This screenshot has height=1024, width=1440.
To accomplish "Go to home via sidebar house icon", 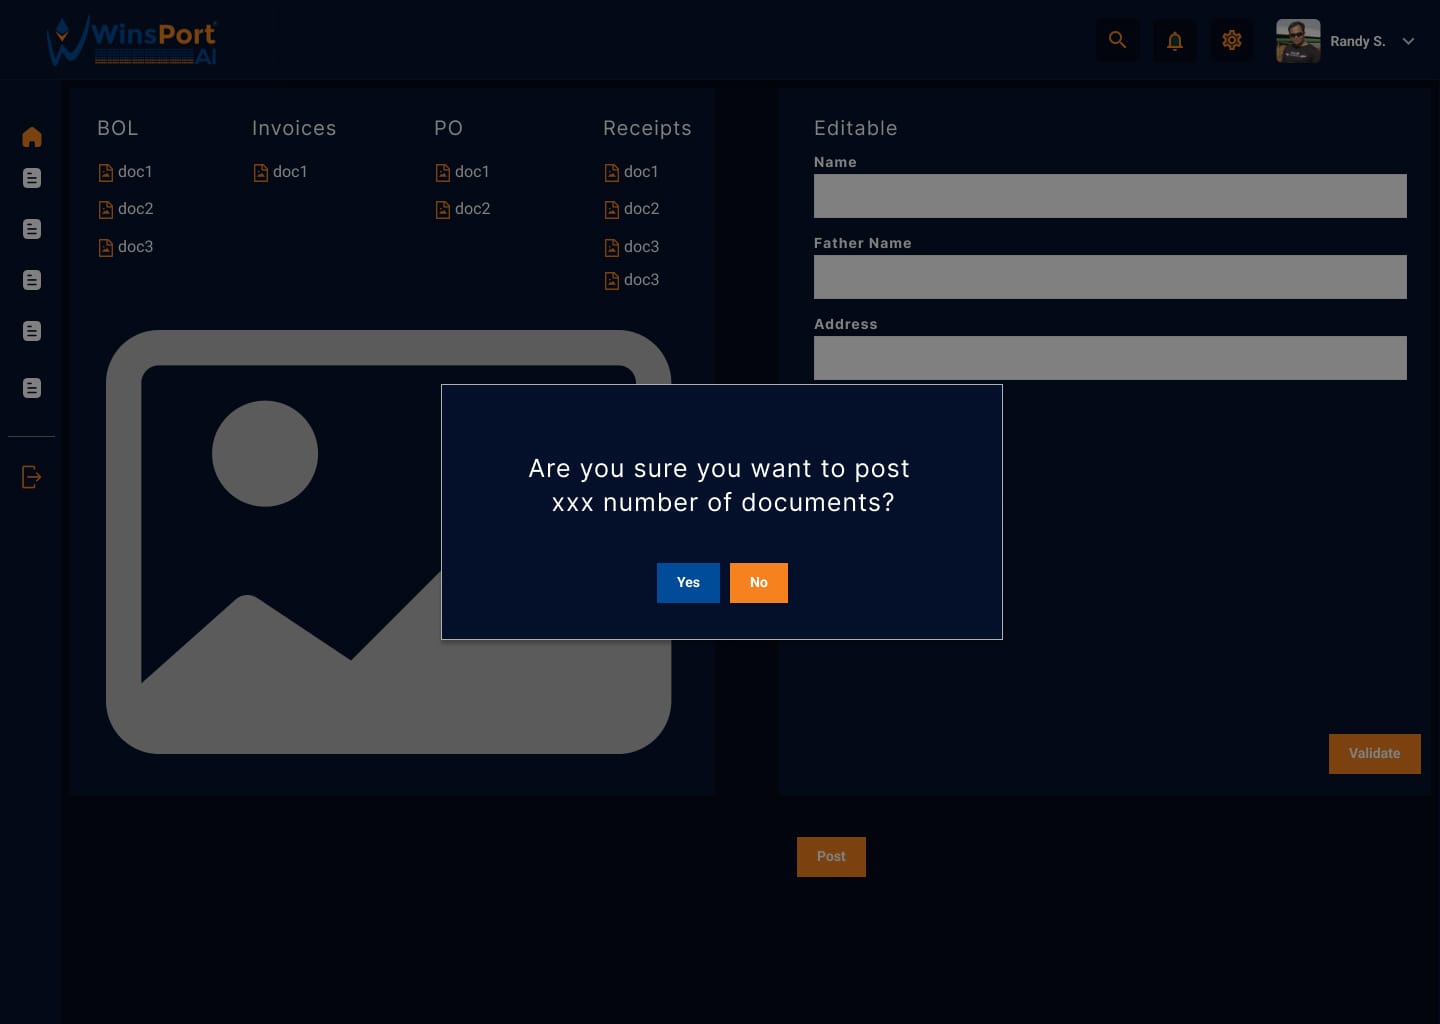I will (x=32, y=137).
